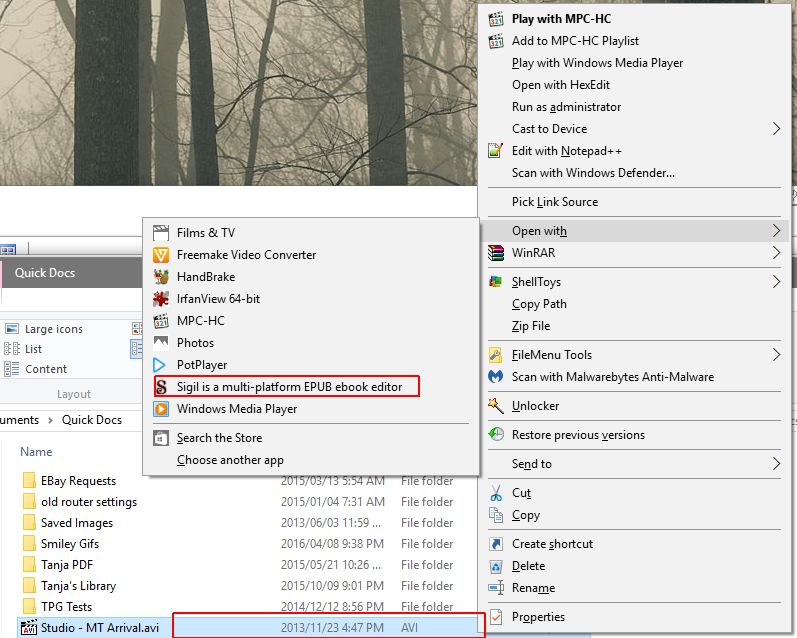Click the Films & TV clapperboard icon
Image resolution: width=797 pixels, height=638 pixels.
(x=161, y=233)
